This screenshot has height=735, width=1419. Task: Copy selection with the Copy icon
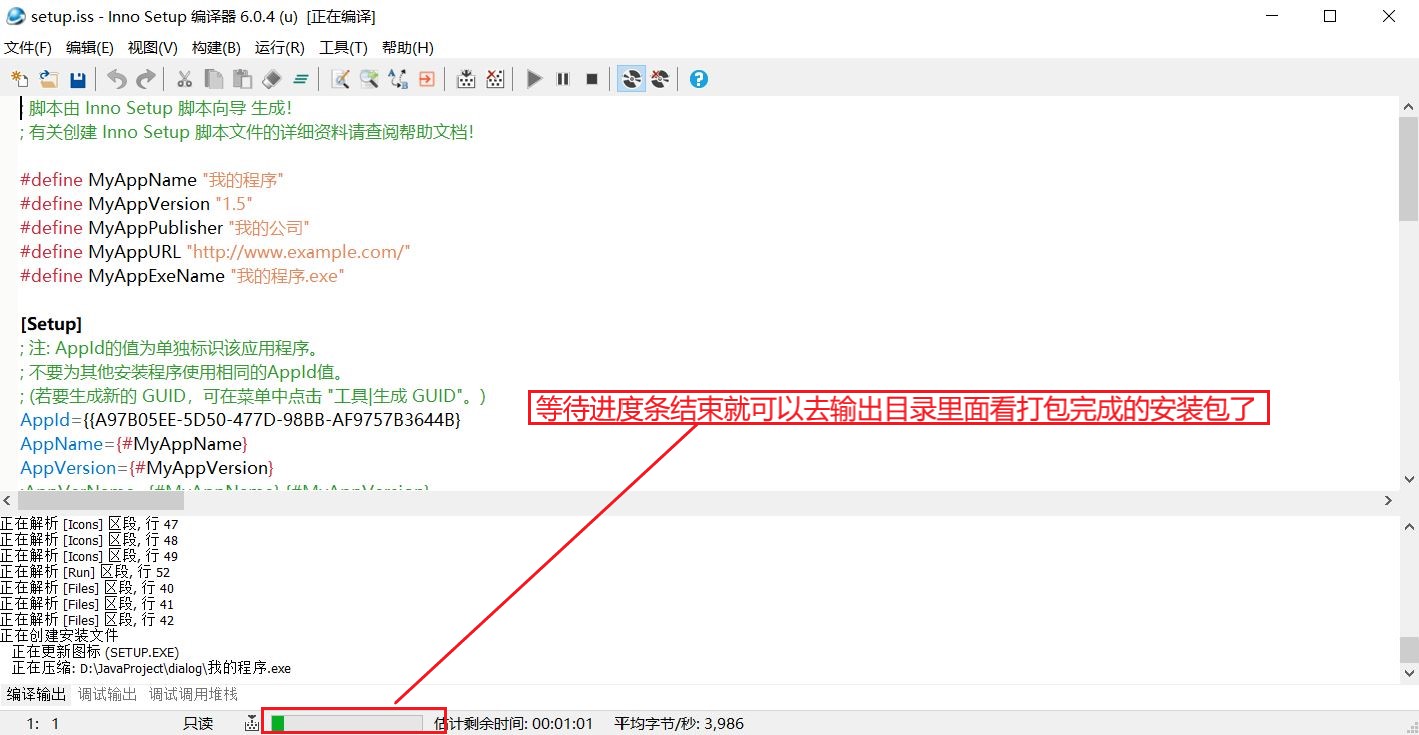[213, 79]
